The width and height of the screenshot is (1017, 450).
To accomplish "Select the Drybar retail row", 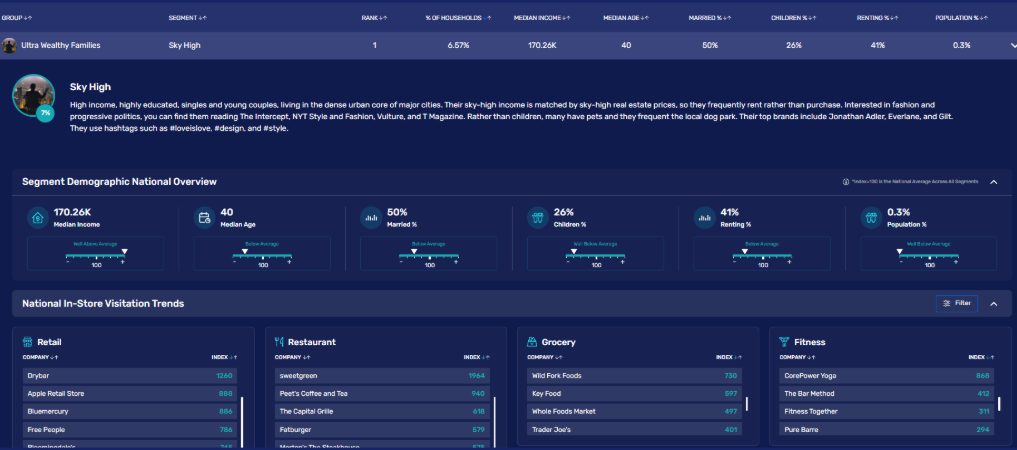I will [130, 375].
